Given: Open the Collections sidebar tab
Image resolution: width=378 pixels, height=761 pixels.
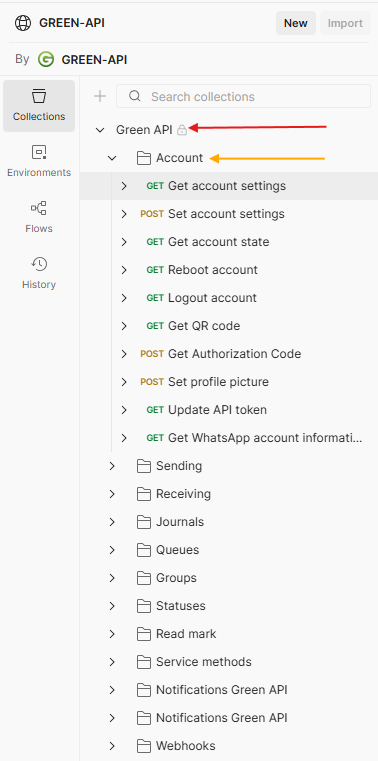Looking at the screenshot, I should [39, 106].
